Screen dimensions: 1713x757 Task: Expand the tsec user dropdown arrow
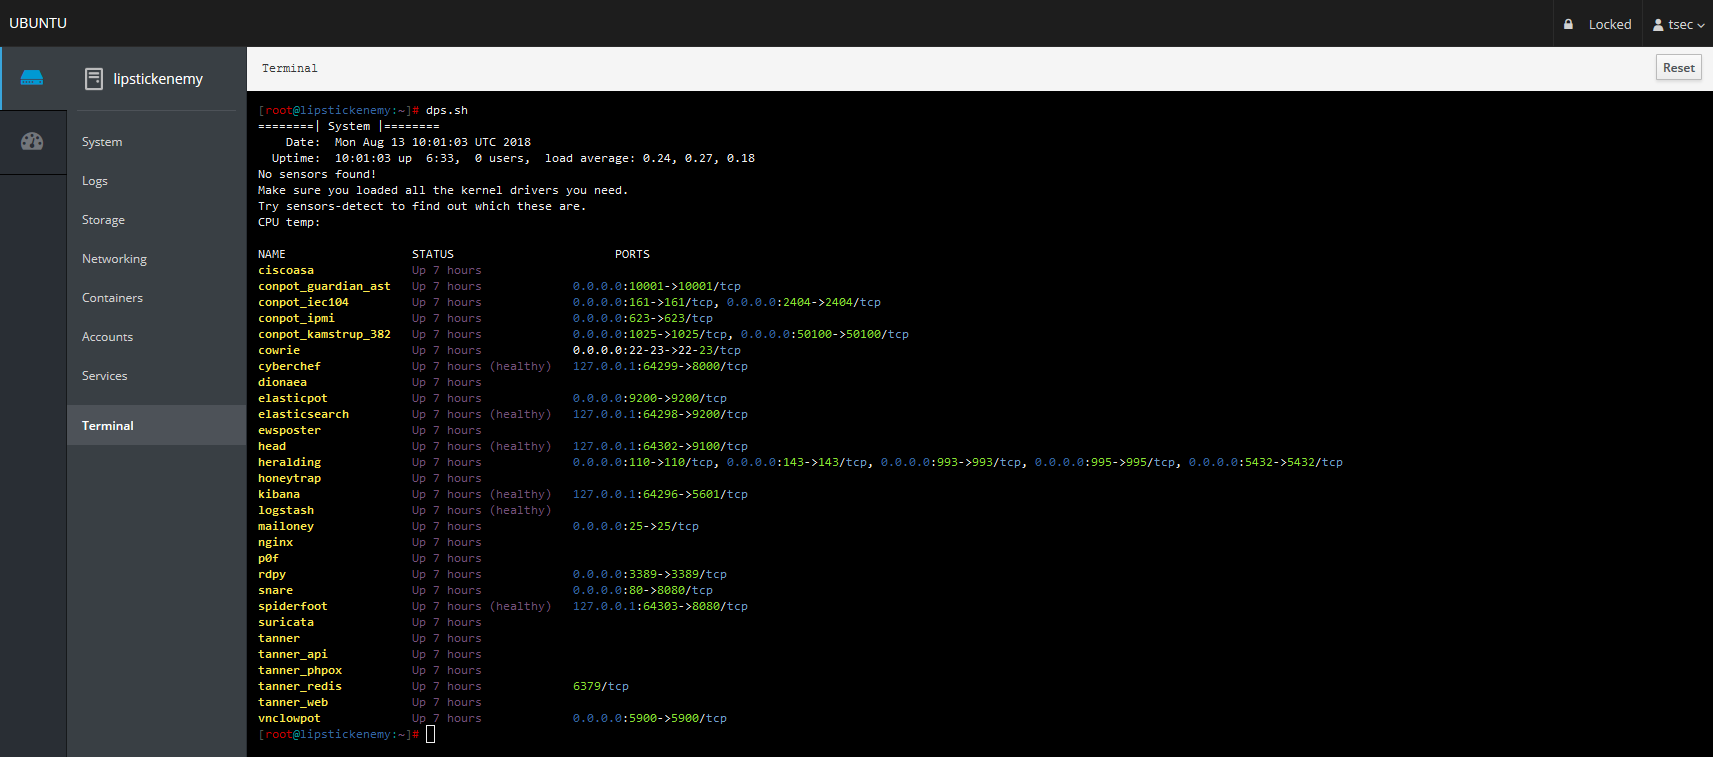click(1701, 25)
